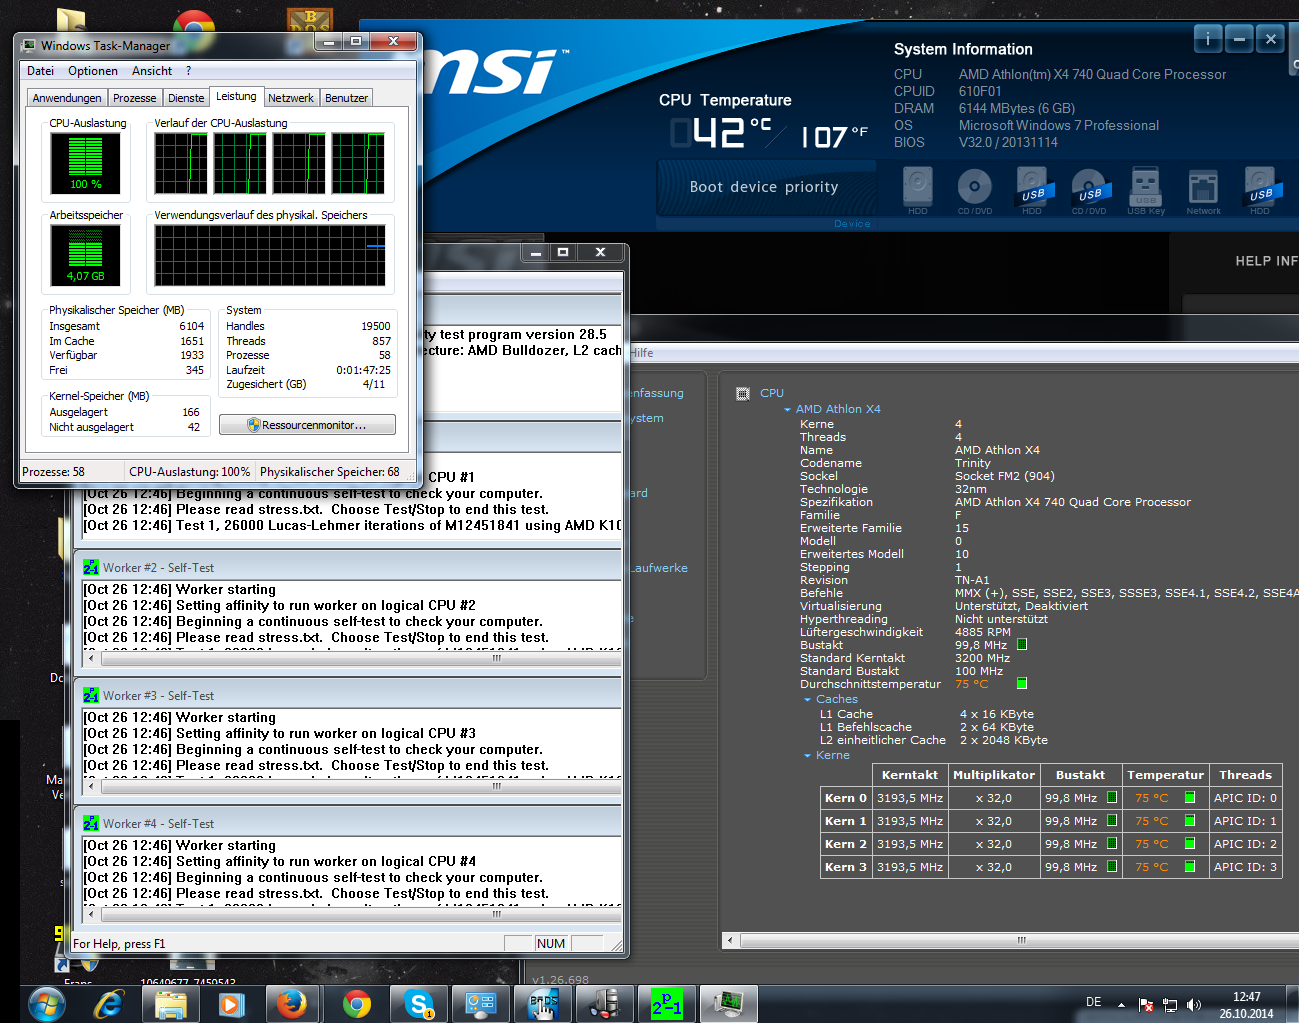1299x1023 pixels.
Task: Toggle Kern 3 Bustakt monitoring box
Action: coord(1111,867)
